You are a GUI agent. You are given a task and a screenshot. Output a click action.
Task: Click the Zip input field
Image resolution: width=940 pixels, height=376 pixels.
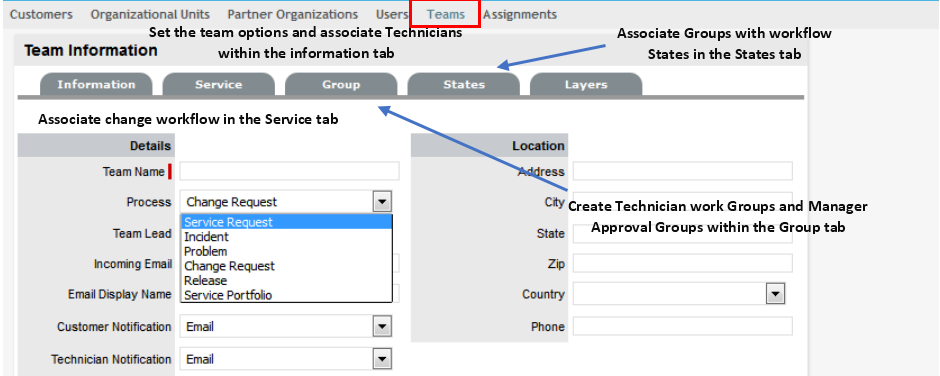click(682, 263)
